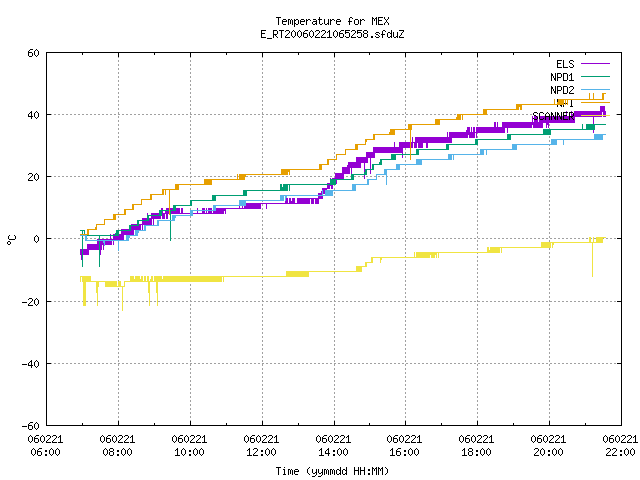The height and width of the screenshot is (480, 640).
Task: Pick the green NPD1 legend line sample
Action: point(595,76)
